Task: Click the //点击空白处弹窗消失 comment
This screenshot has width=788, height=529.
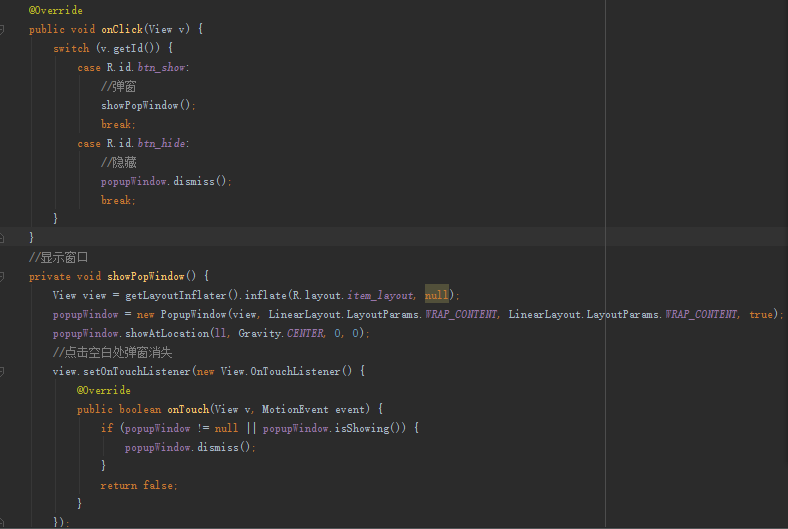Action: 113,353
